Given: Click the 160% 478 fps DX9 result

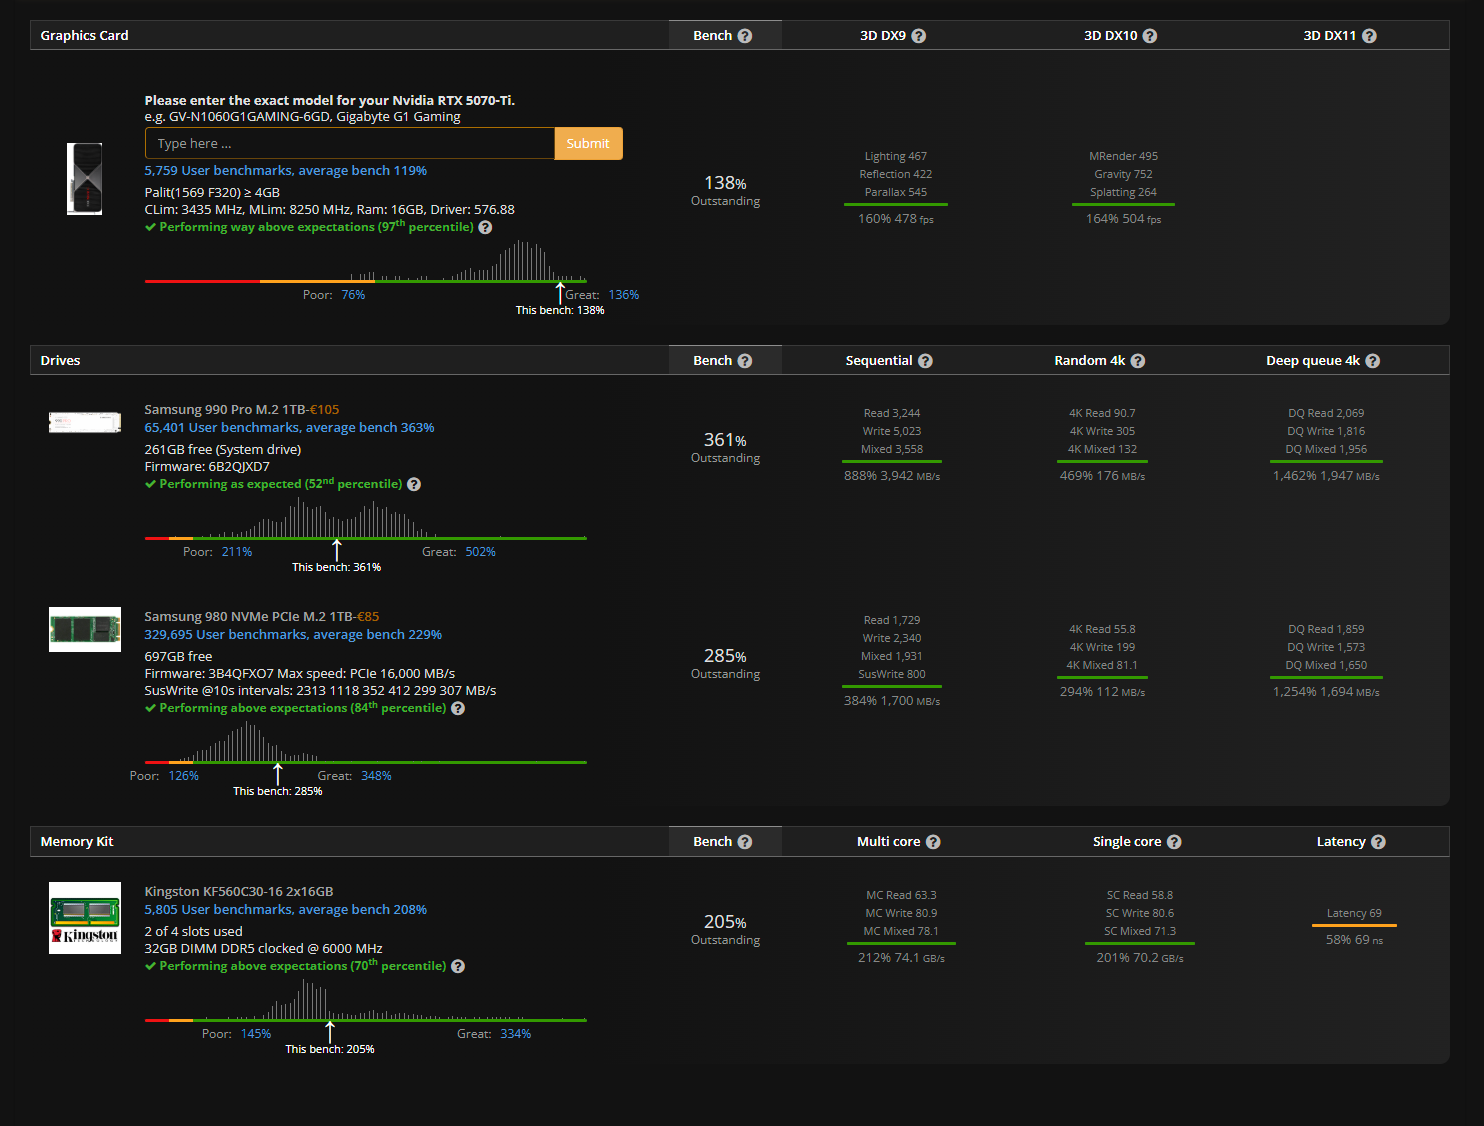Looking at the screenshot, I should click(x=896, y=219).
